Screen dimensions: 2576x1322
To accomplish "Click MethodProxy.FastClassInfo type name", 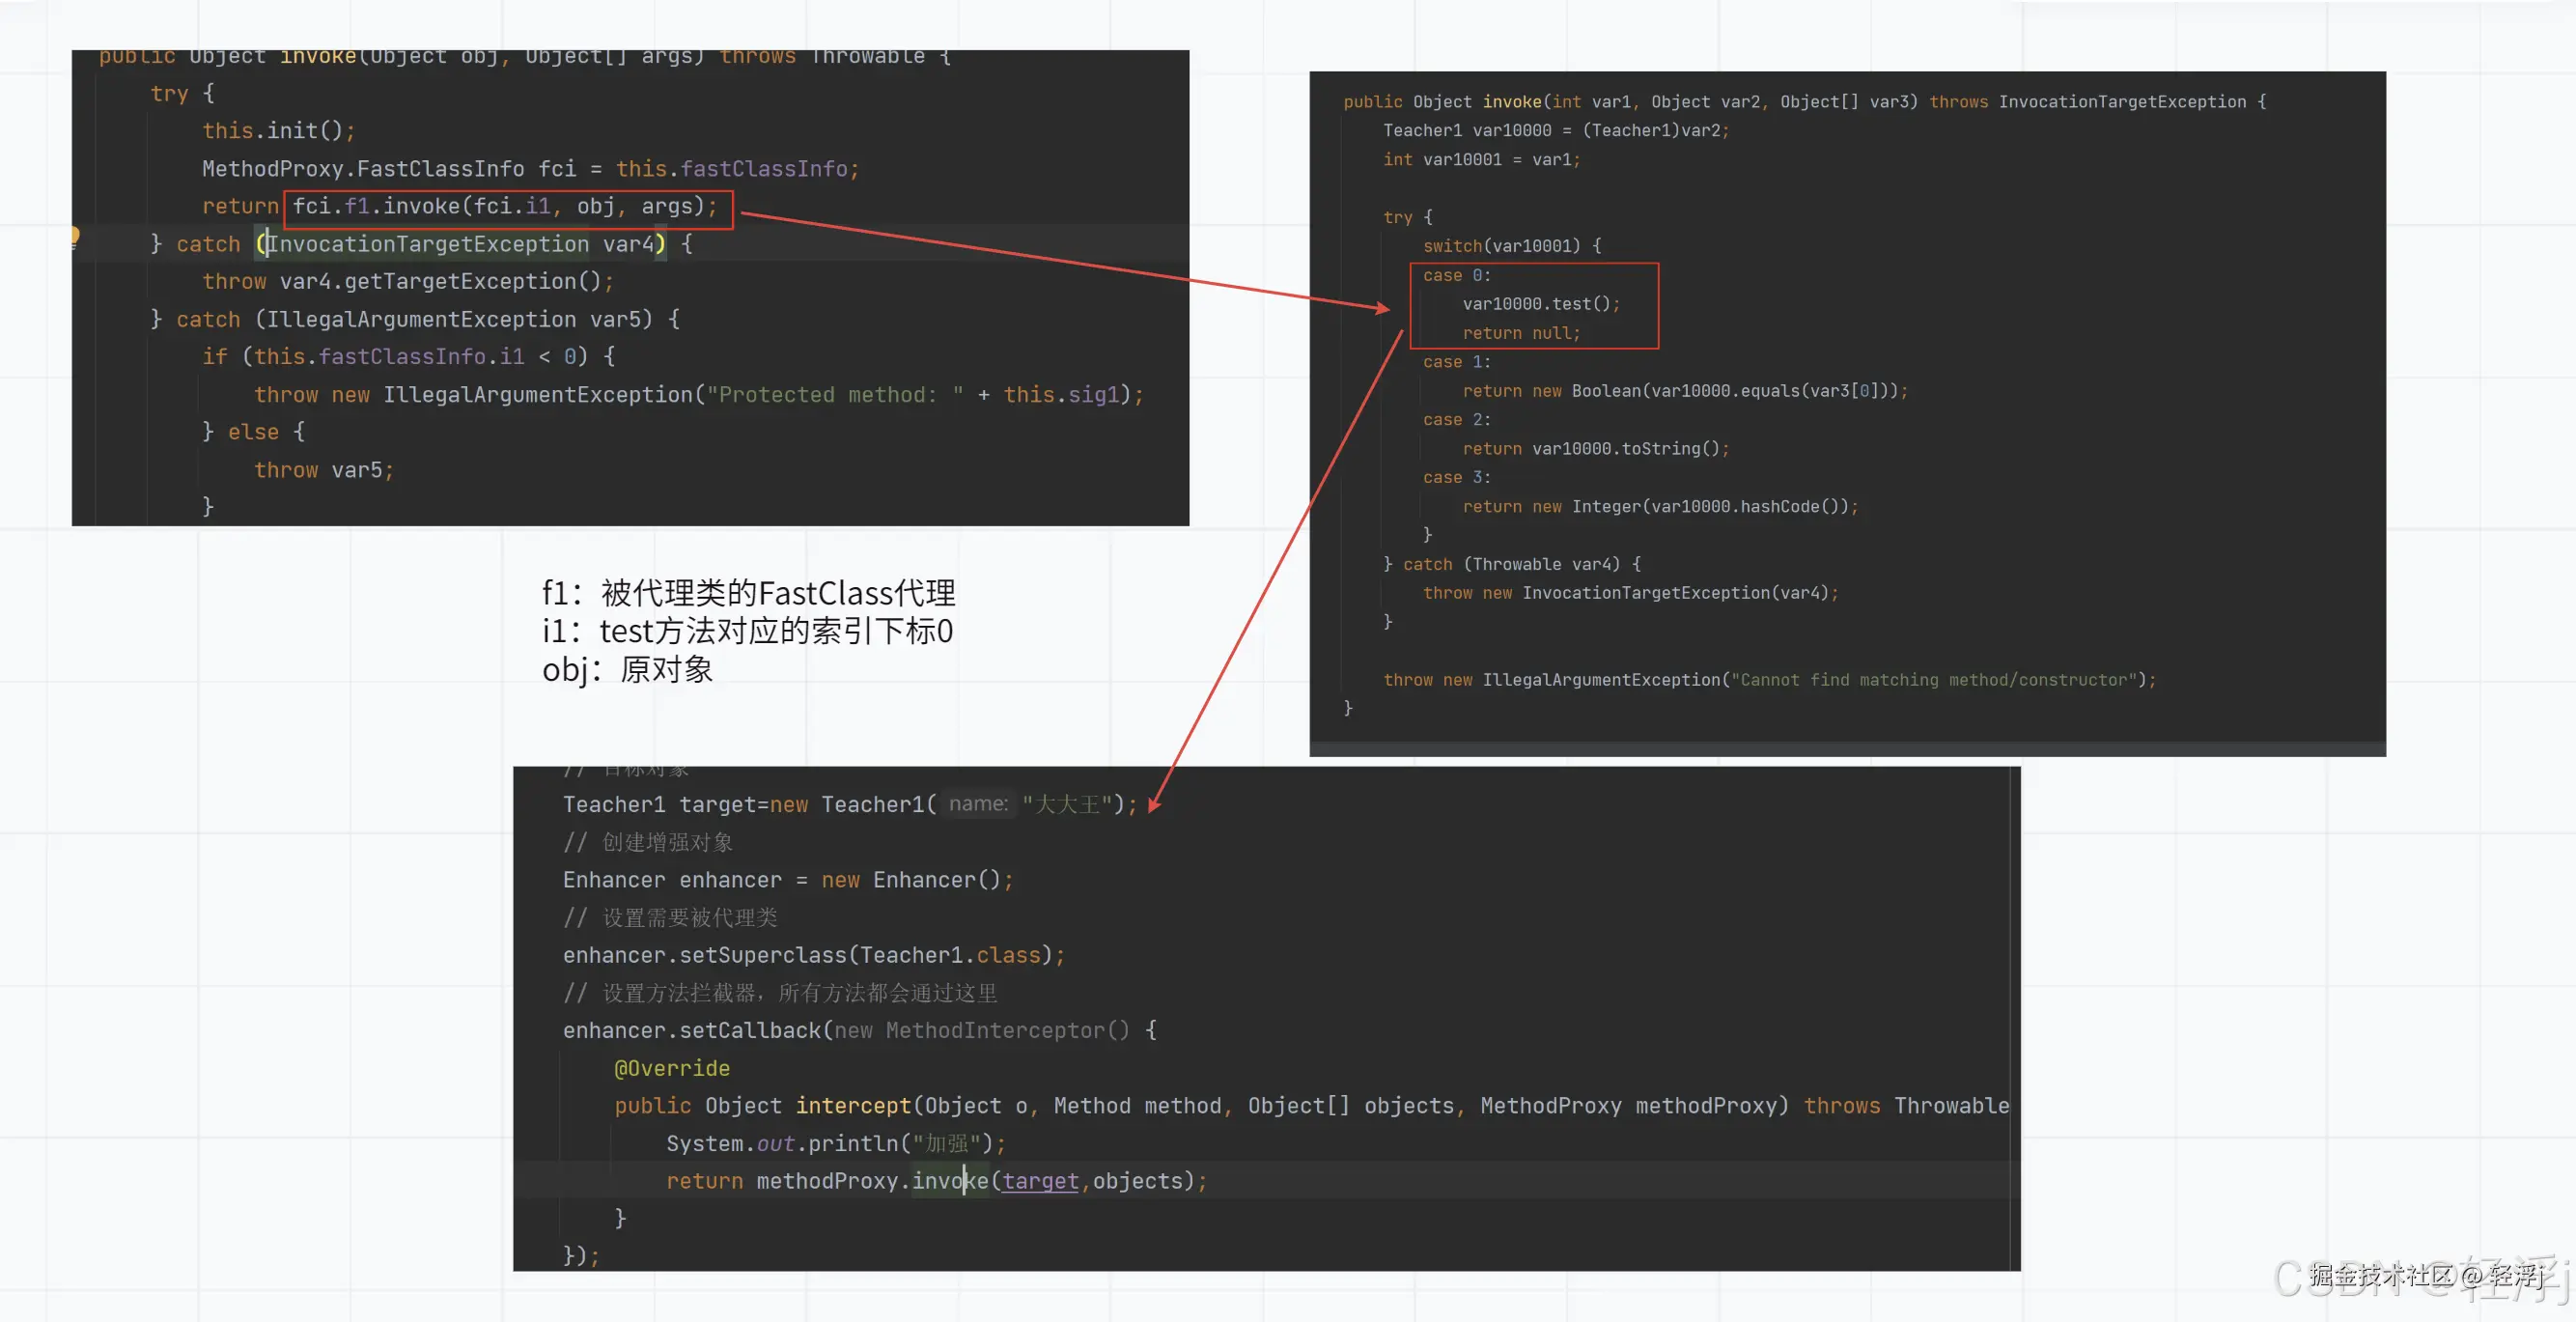I will (x=362, y=169).
